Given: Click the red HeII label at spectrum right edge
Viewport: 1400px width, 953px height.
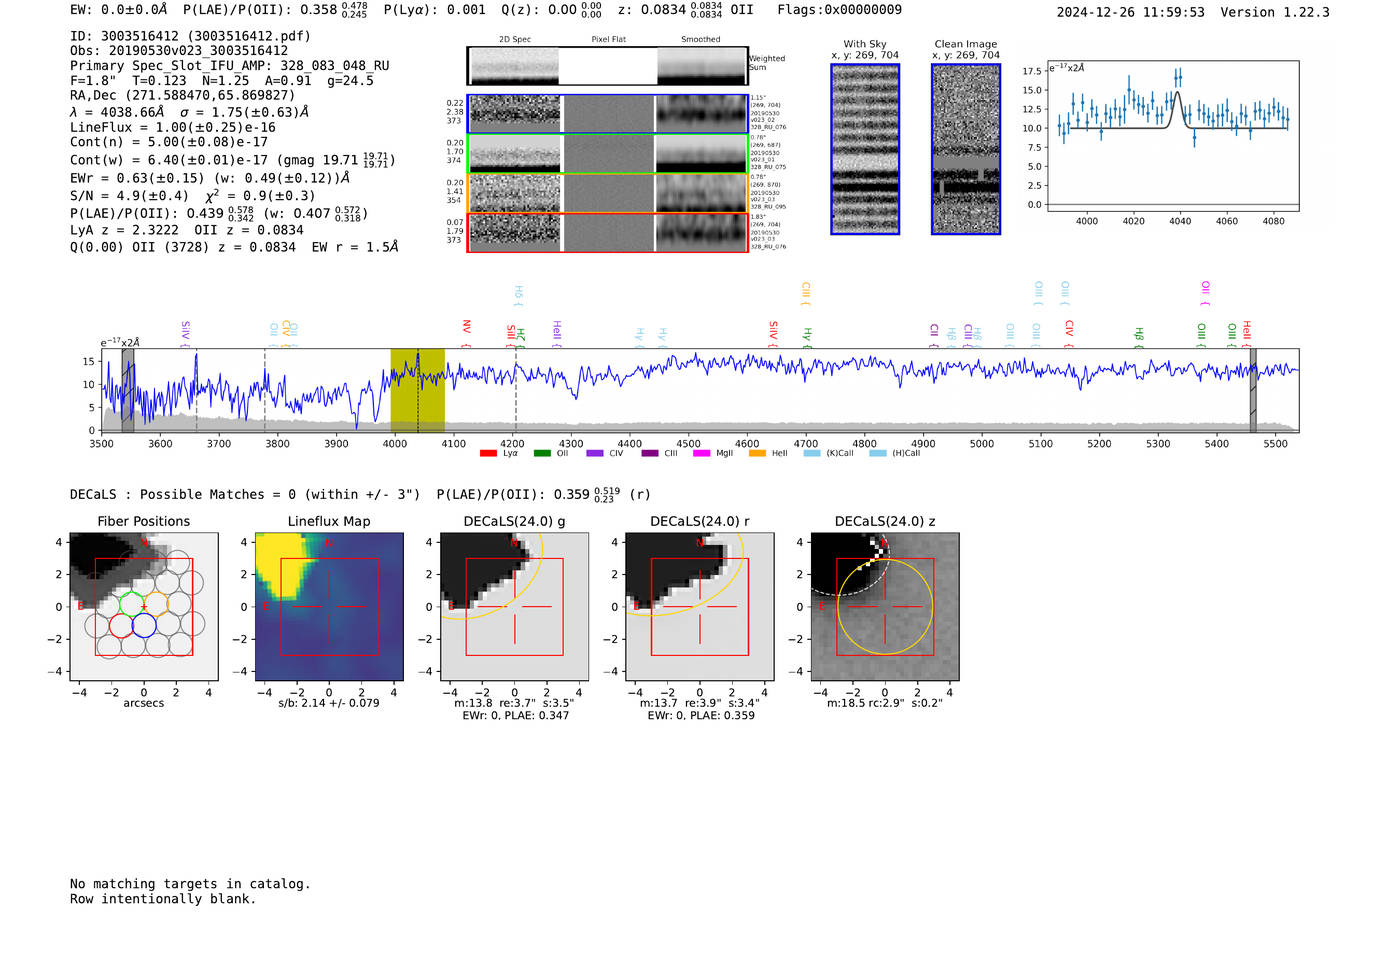Looking at the screenshot, I should (x=1246, y=333).
